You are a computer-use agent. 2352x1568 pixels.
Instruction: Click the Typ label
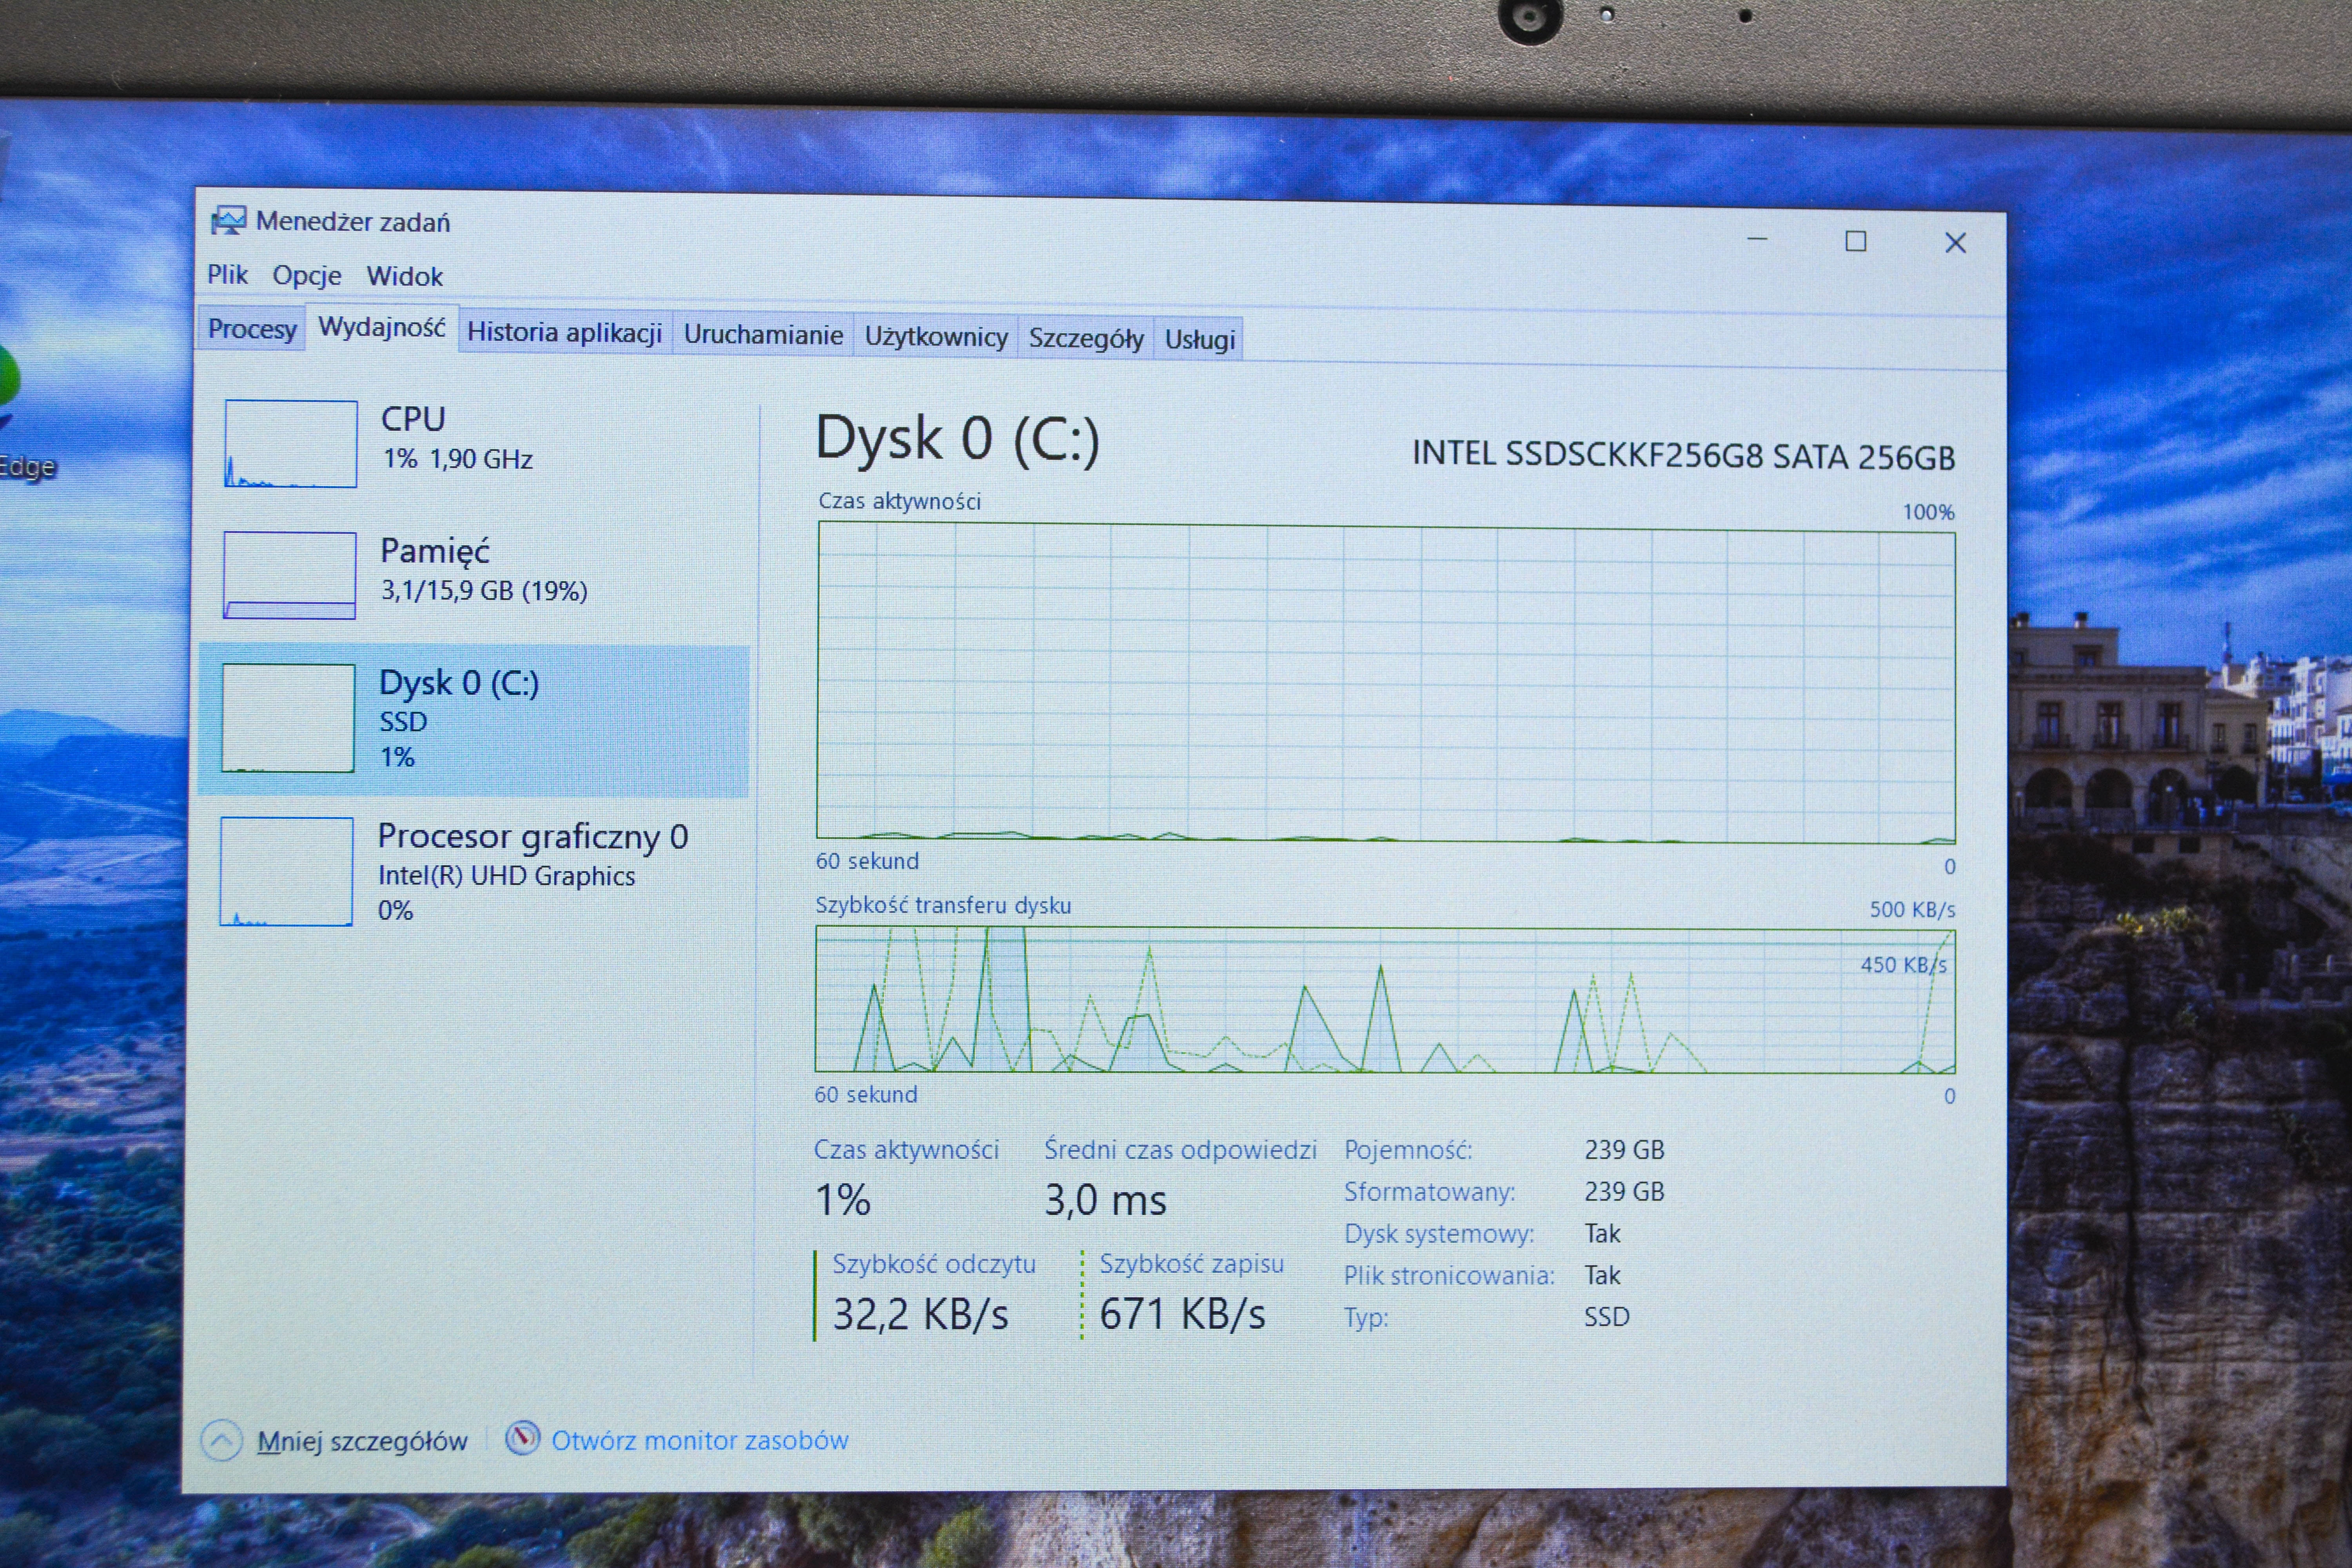pyautogui.click(x=1366, y=1318)
